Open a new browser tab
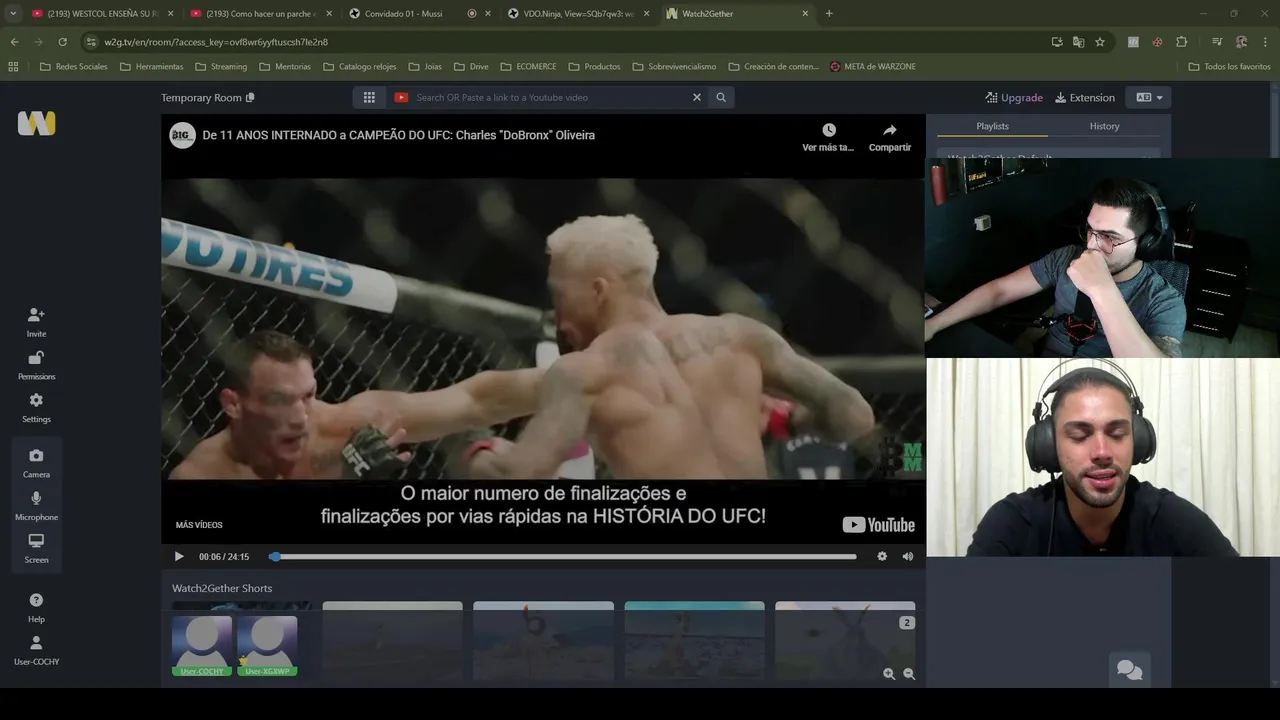This screenshot has width=1280, height=720. (829, 13)
